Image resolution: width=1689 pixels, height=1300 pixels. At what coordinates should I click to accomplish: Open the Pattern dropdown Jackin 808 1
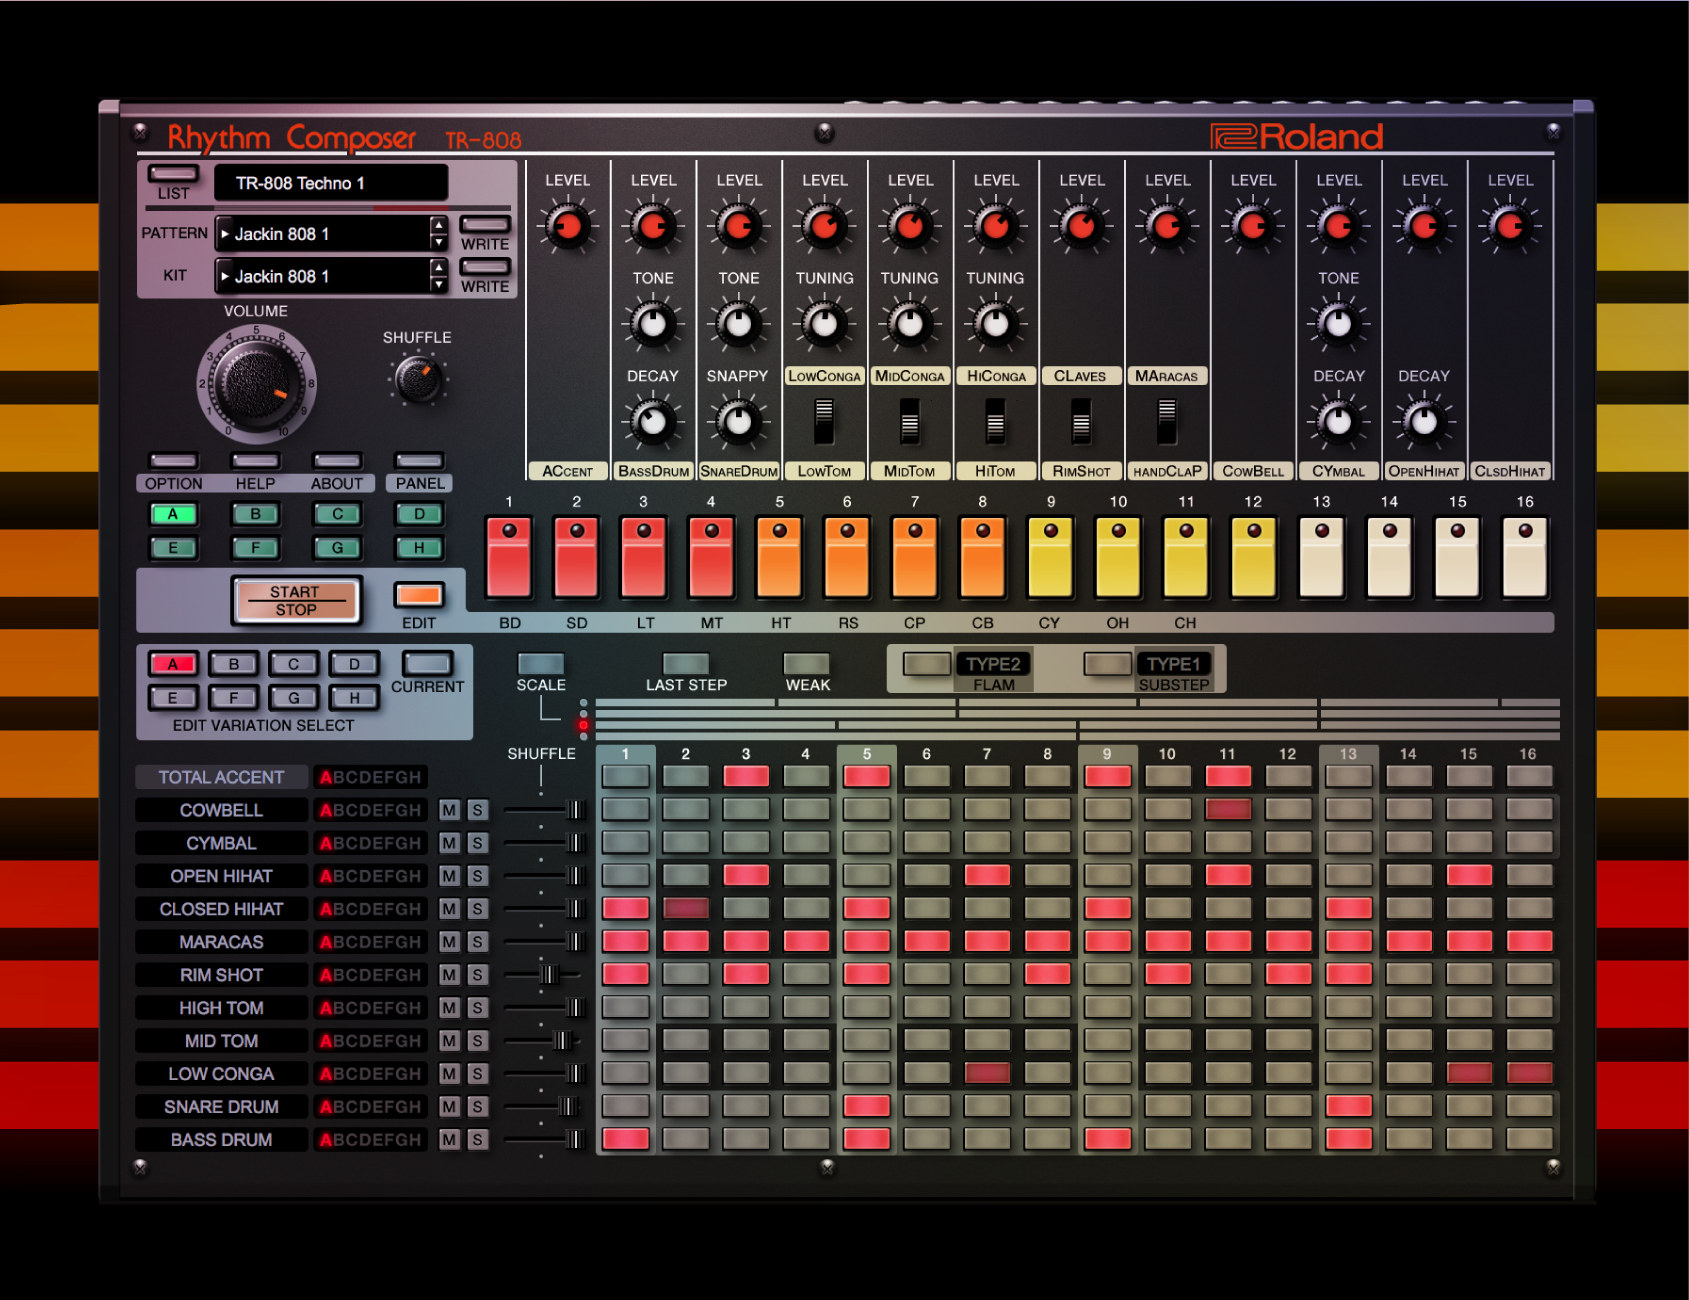pyautogui.click(x=322, y=234)
